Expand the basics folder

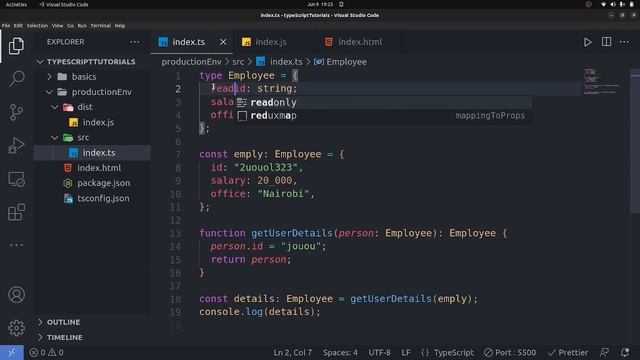(84, 77)
